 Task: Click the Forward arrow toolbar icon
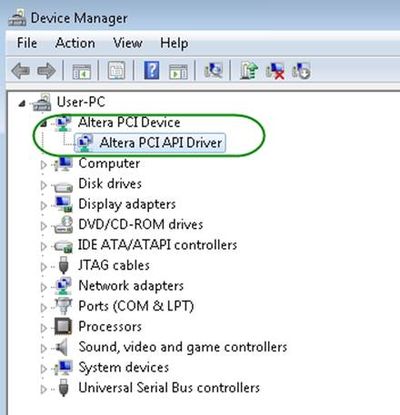click(x=47, y=71)
